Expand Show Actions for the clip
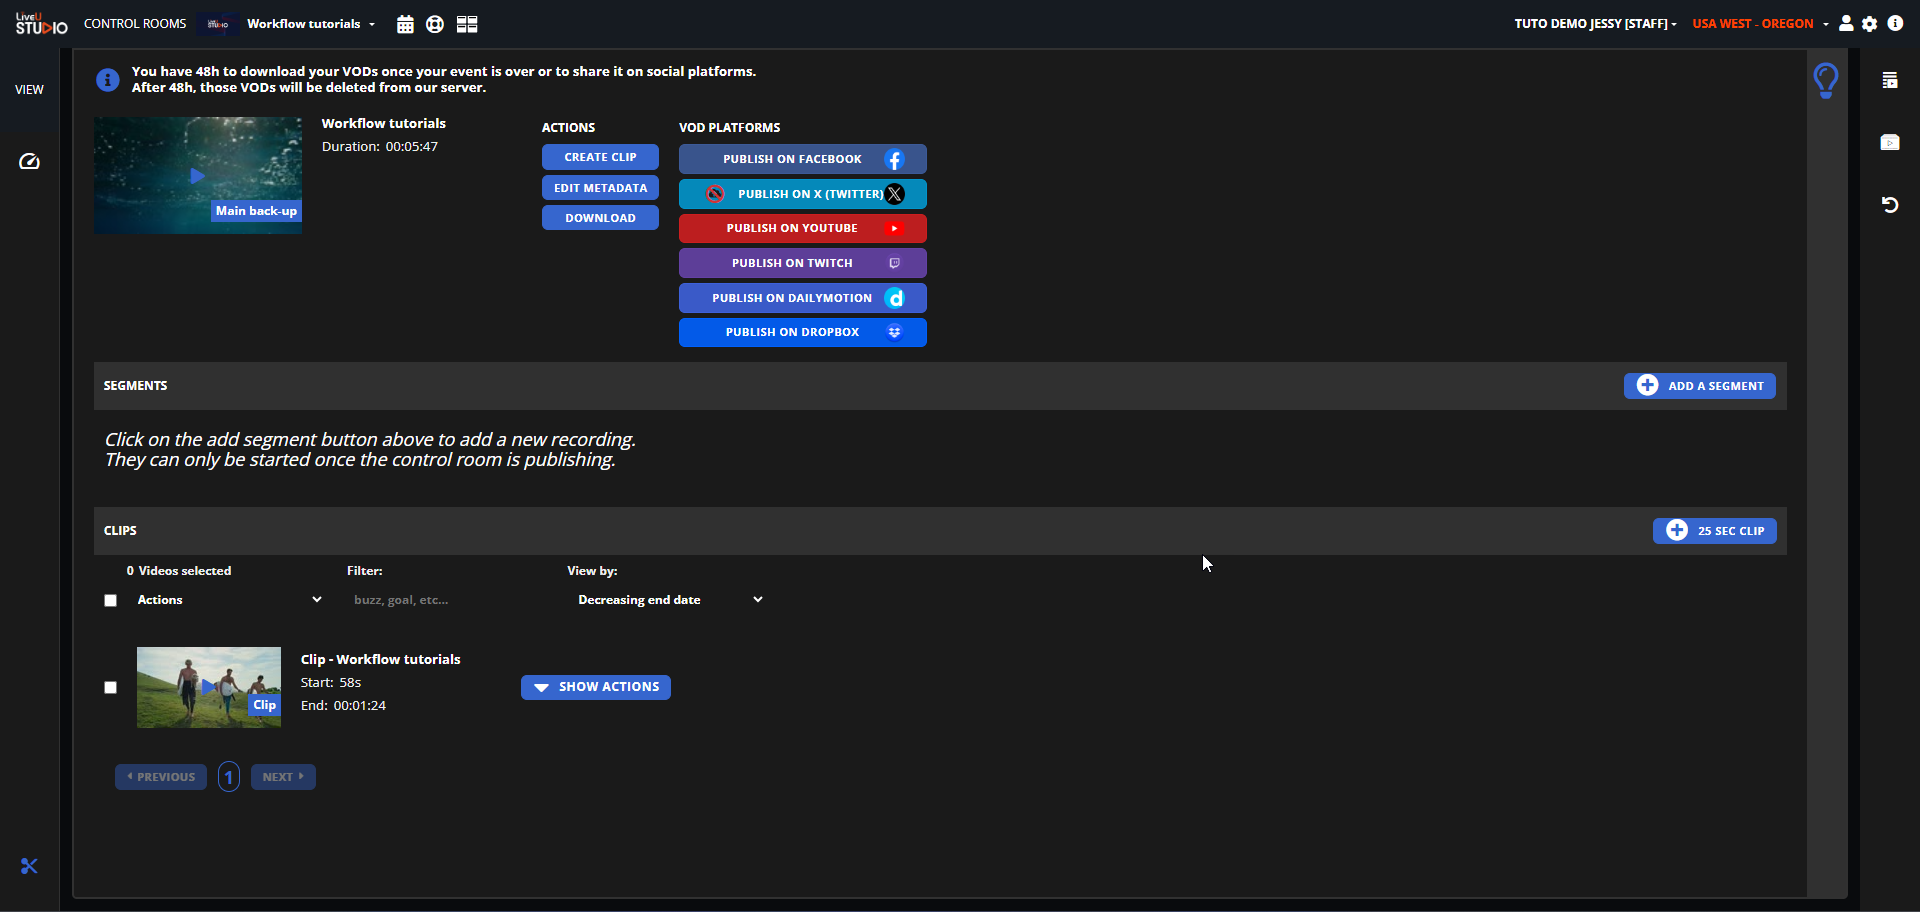This screenshot has width=1920, height=912. pyautogui.click(x=596, y=687)
